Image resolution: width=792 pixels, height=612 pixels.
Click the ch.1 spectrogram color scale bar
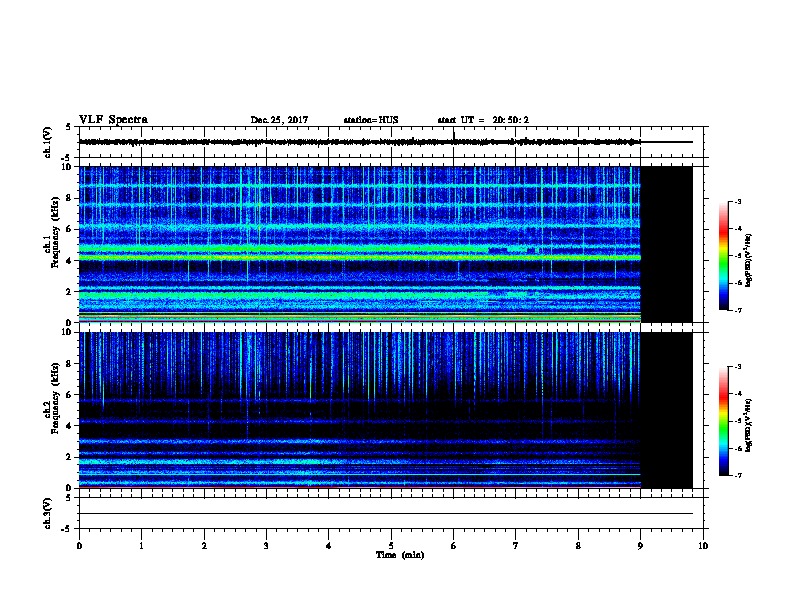pyautogui.click(x=723, y=256)
